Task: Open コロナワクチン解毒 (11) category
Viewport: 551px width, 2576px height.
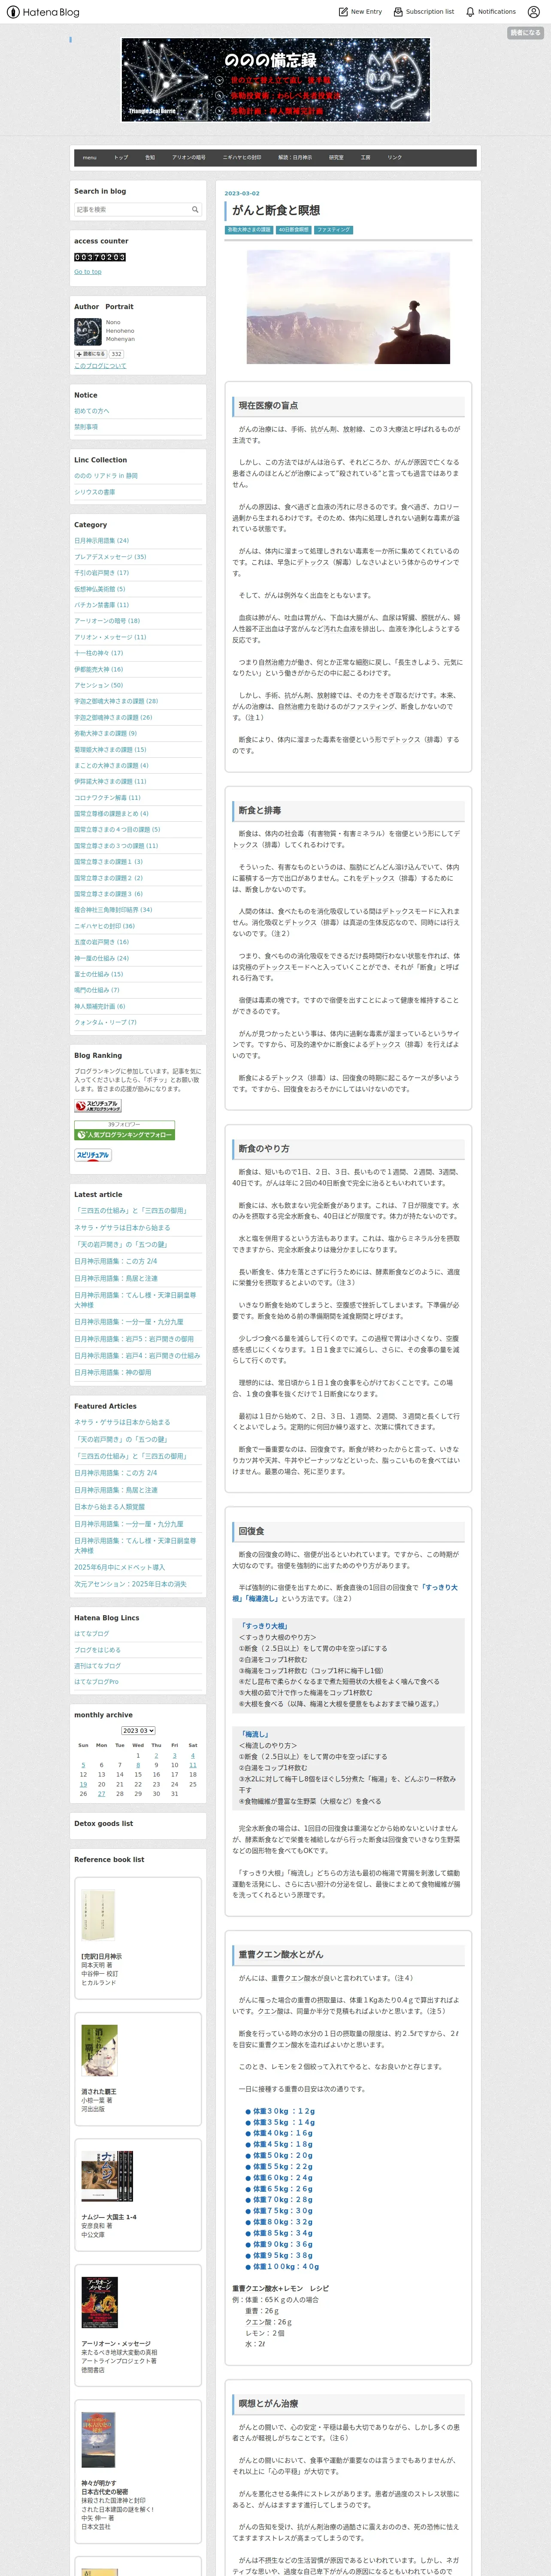Action: click(x=107, y=798)
